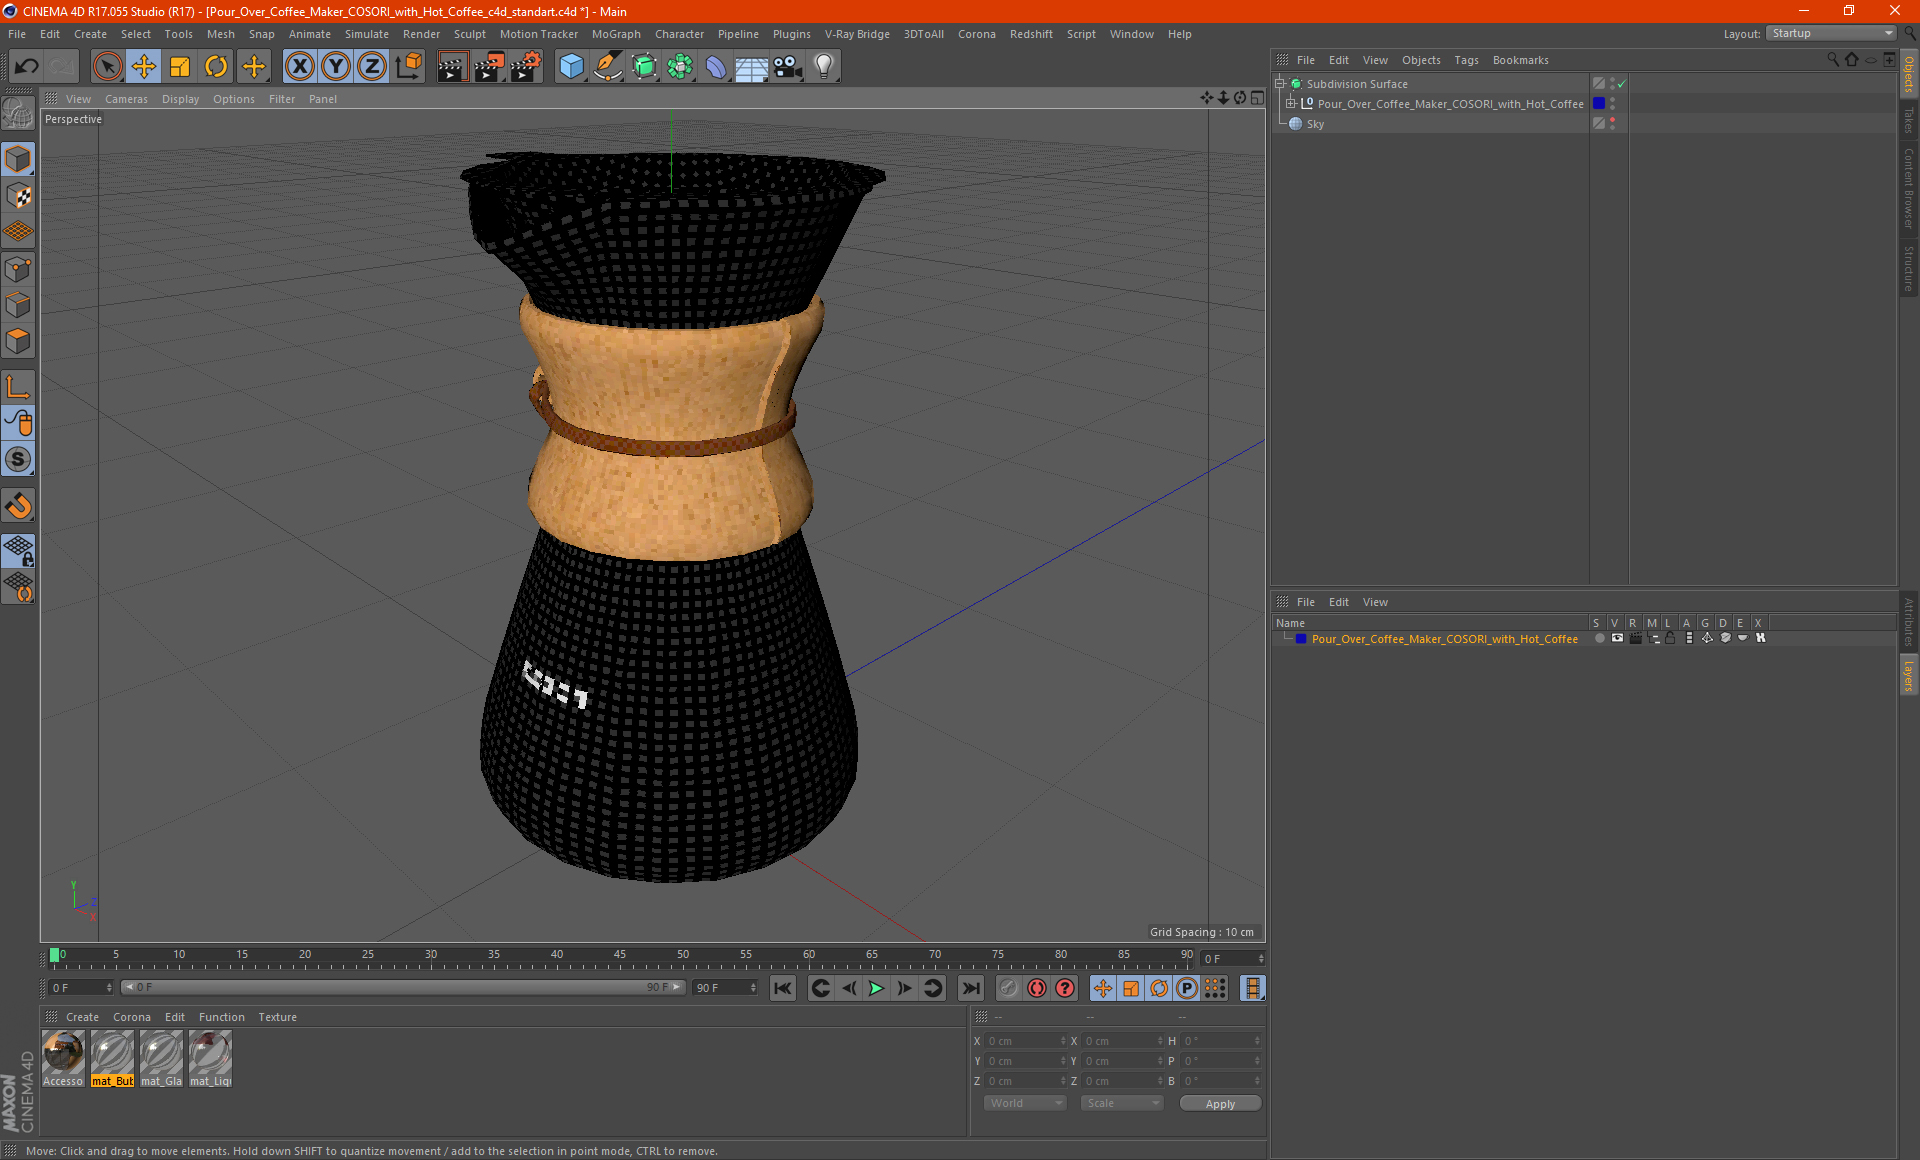
Task: Toggle layer View eye icon
Action: point(1617,638)
